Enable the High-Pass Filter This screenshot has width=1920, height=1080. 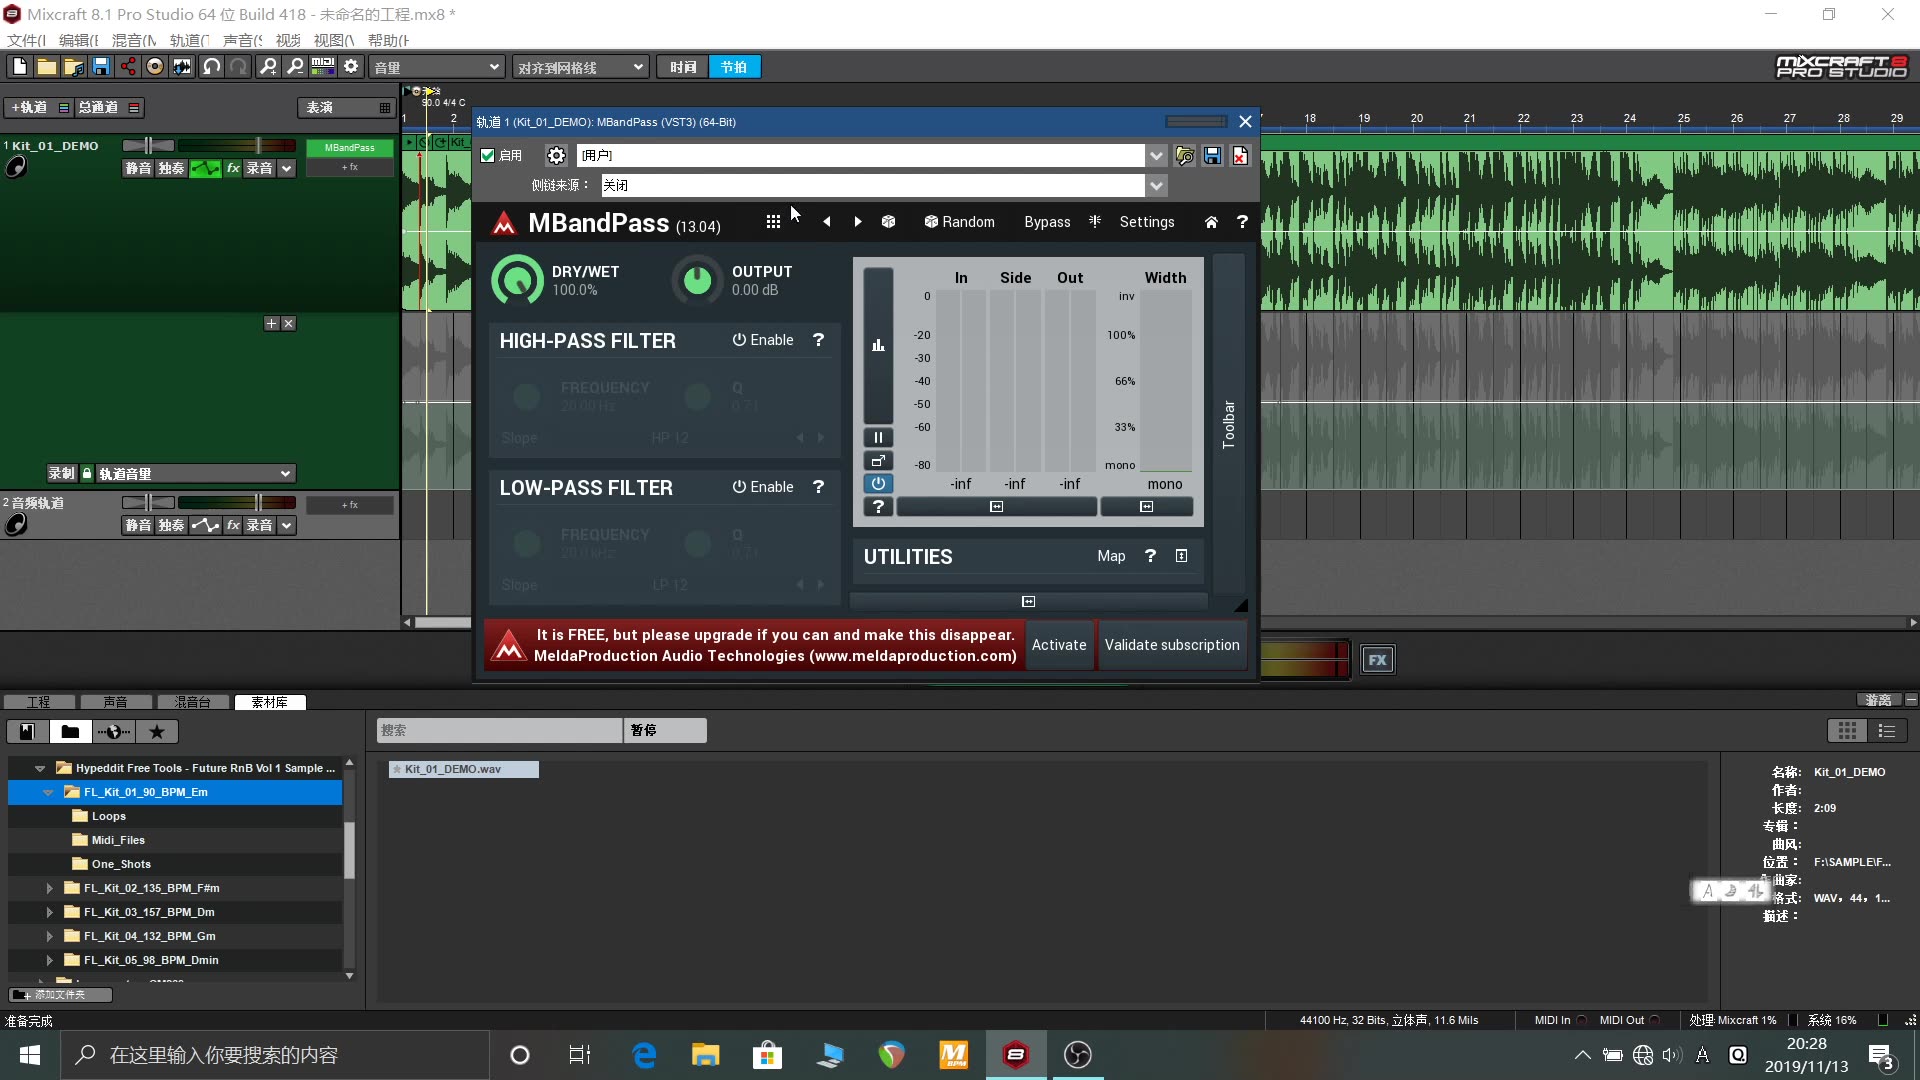[763, 340]
